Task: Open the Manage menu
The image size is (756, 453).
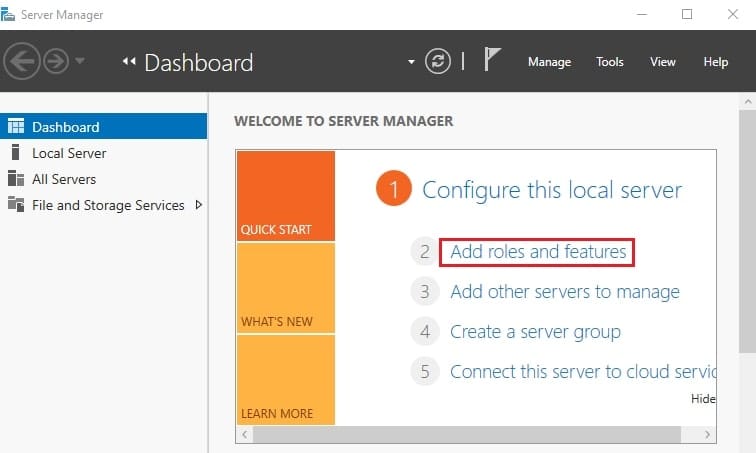Action: (x=549, y=62)
